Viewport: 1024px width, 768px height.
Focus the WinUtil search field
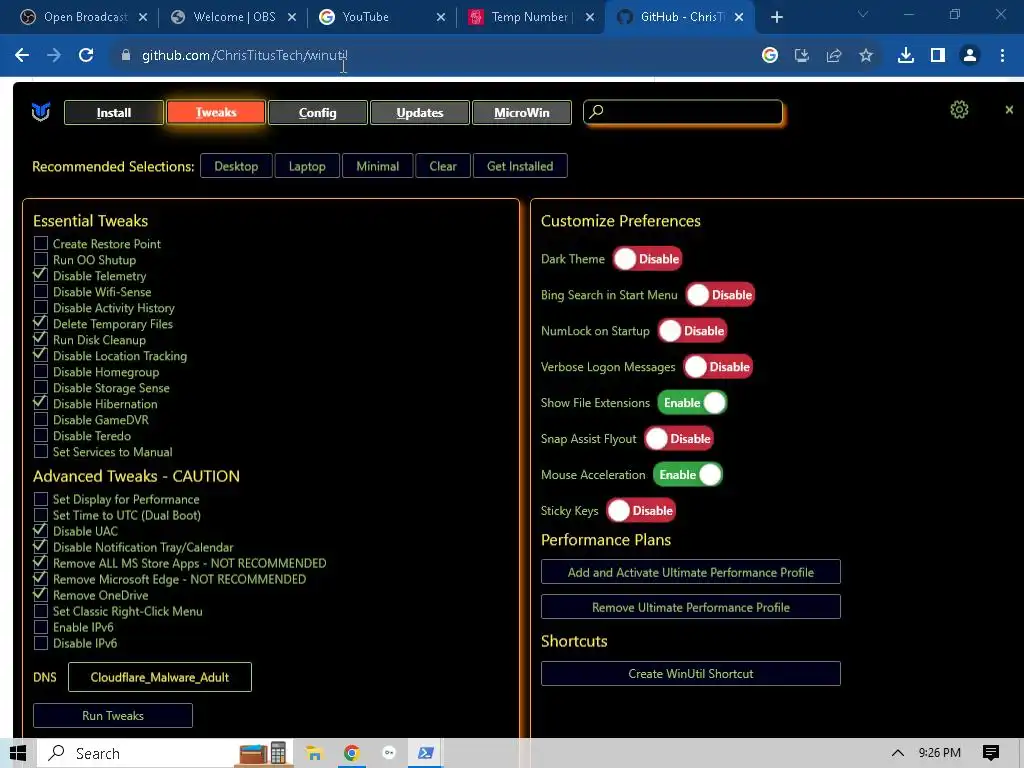click(x=683, y=112)
